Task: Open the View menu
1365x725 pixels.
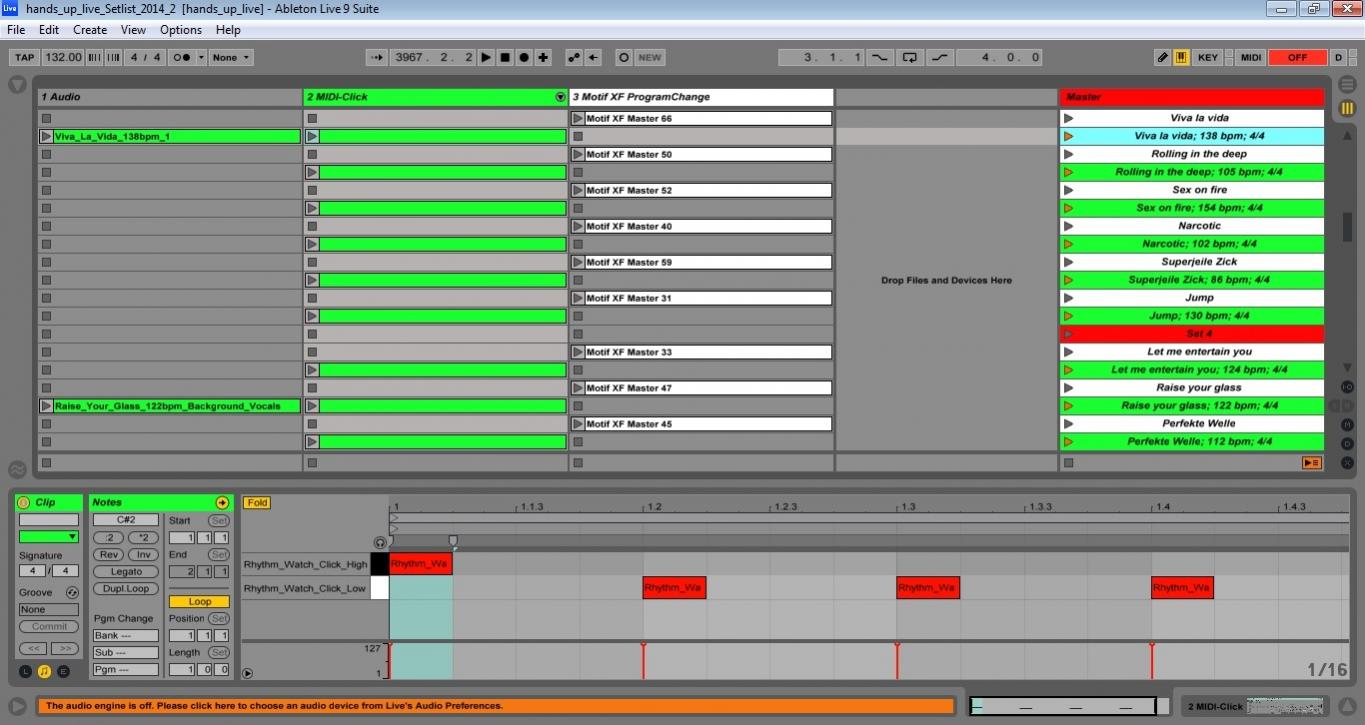Action: [133, 30]
